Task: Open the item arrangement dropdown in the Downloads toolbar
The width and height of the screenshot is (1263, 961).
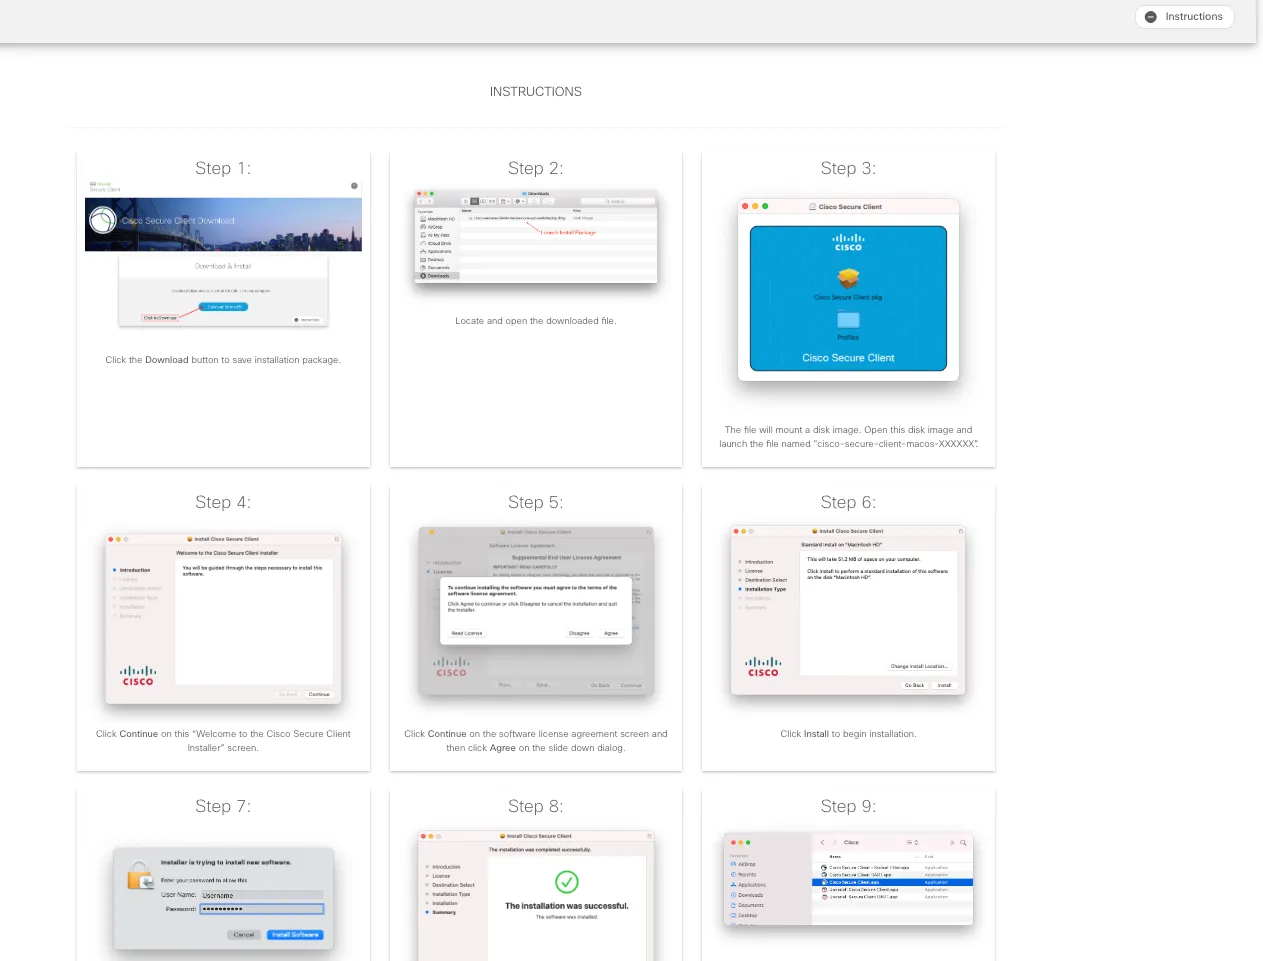Action: (505, 201)
